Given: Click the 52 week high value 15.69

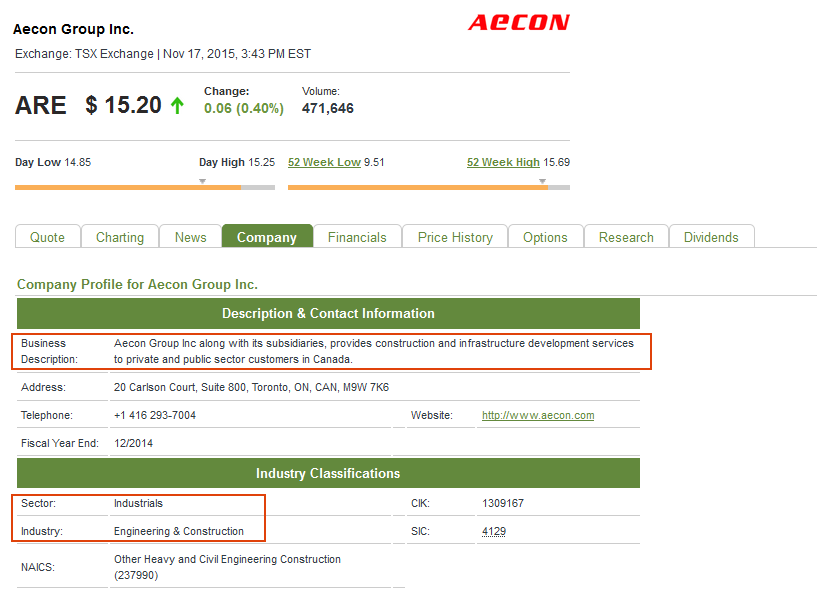Looking at the screenshot, I should (556, 162).
